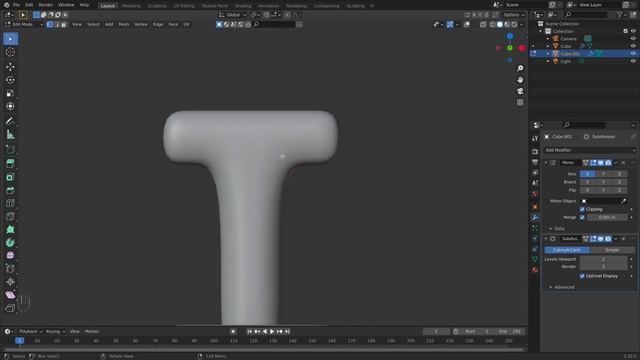The height and width of the screenshot is (360, 640).
Task: Toggle the Merge checkbox in Mirror modifier
Action: coord(582,218)
